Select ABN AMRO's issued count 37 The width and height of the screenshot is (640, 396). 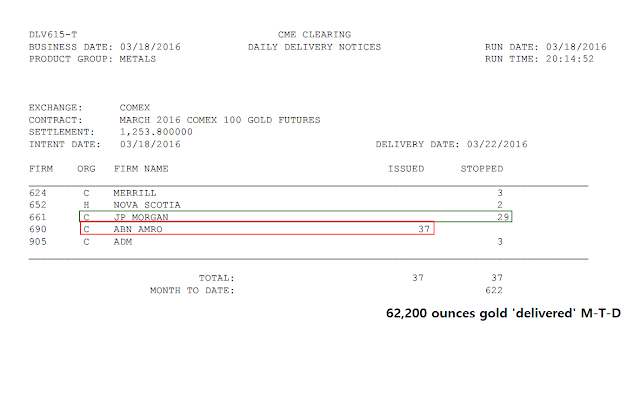[x=424, y=229]
